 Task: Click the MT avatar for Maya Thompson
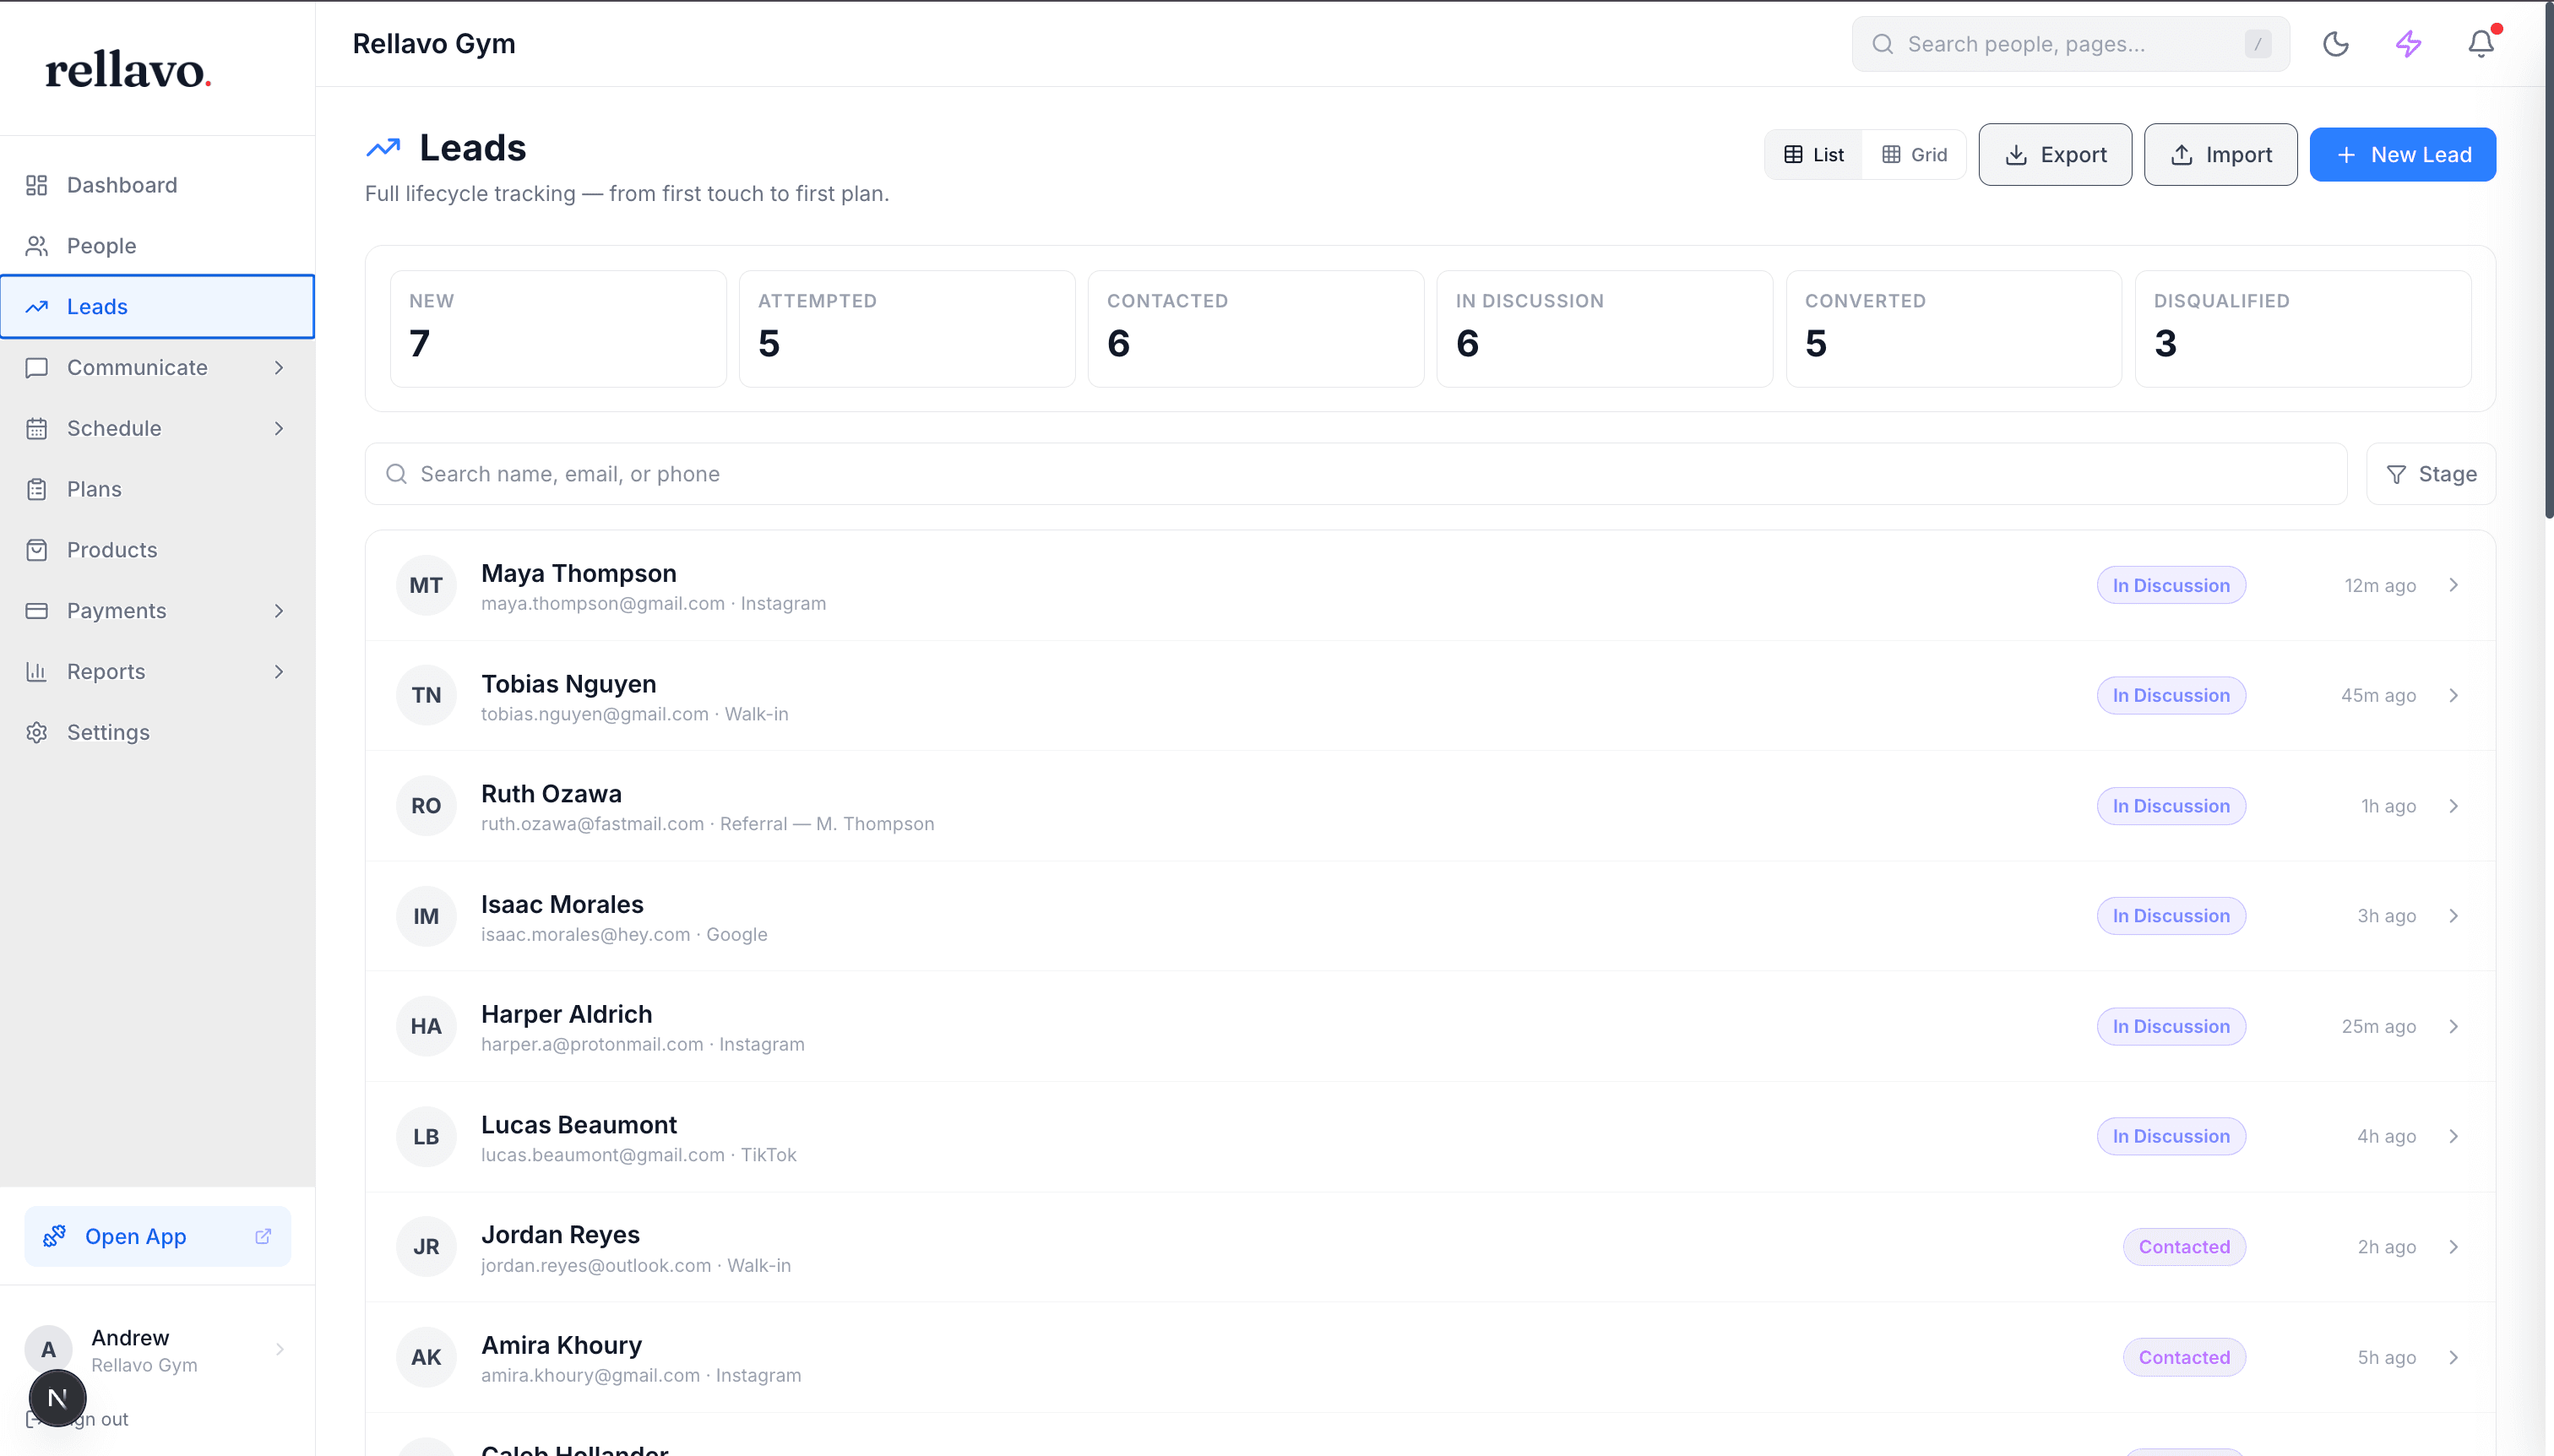click(426, 585)
